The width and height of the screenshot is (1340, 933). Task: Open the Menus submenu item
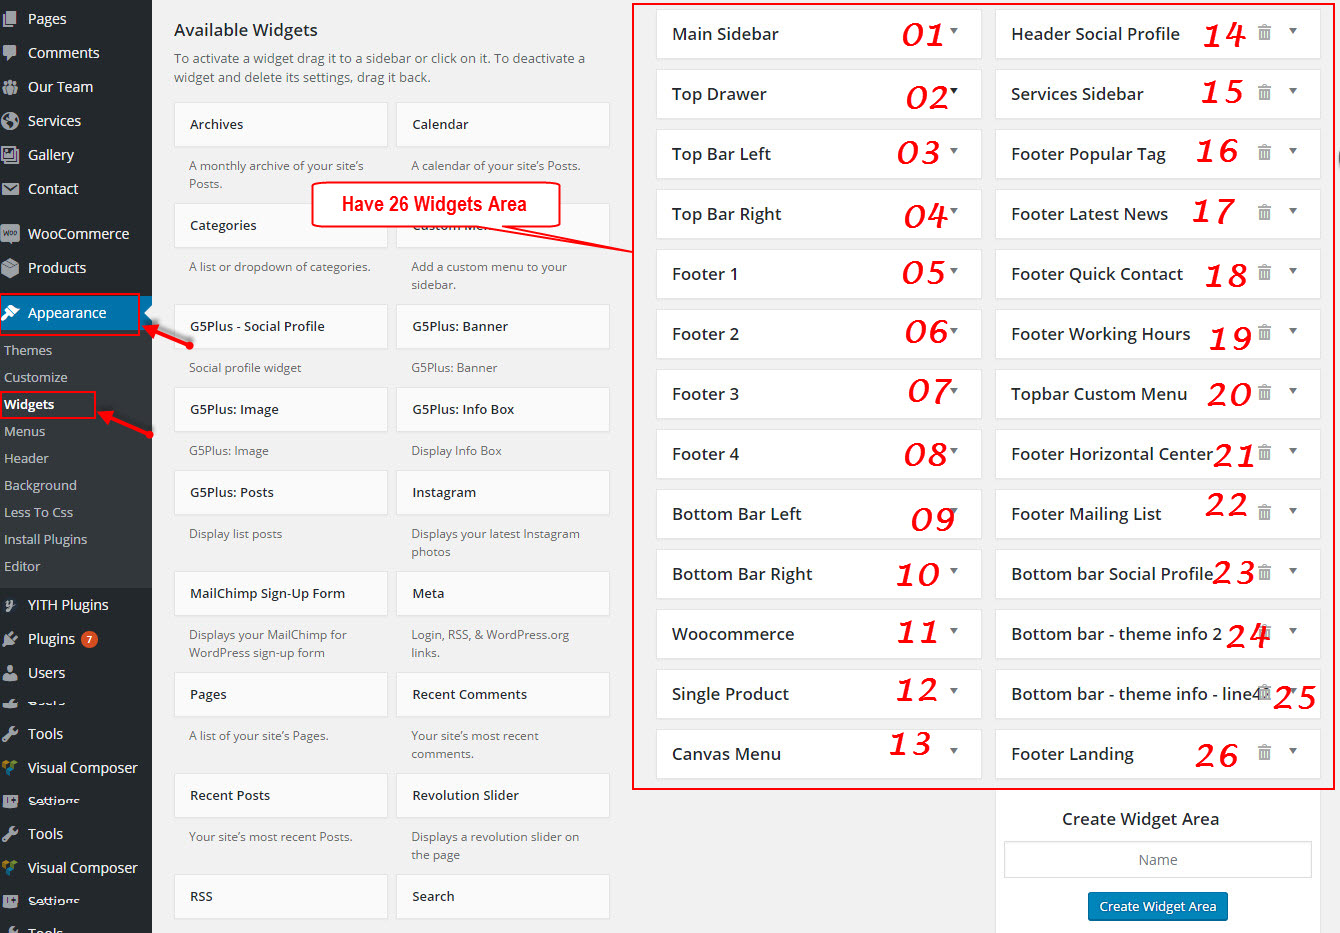coord(25,431)
